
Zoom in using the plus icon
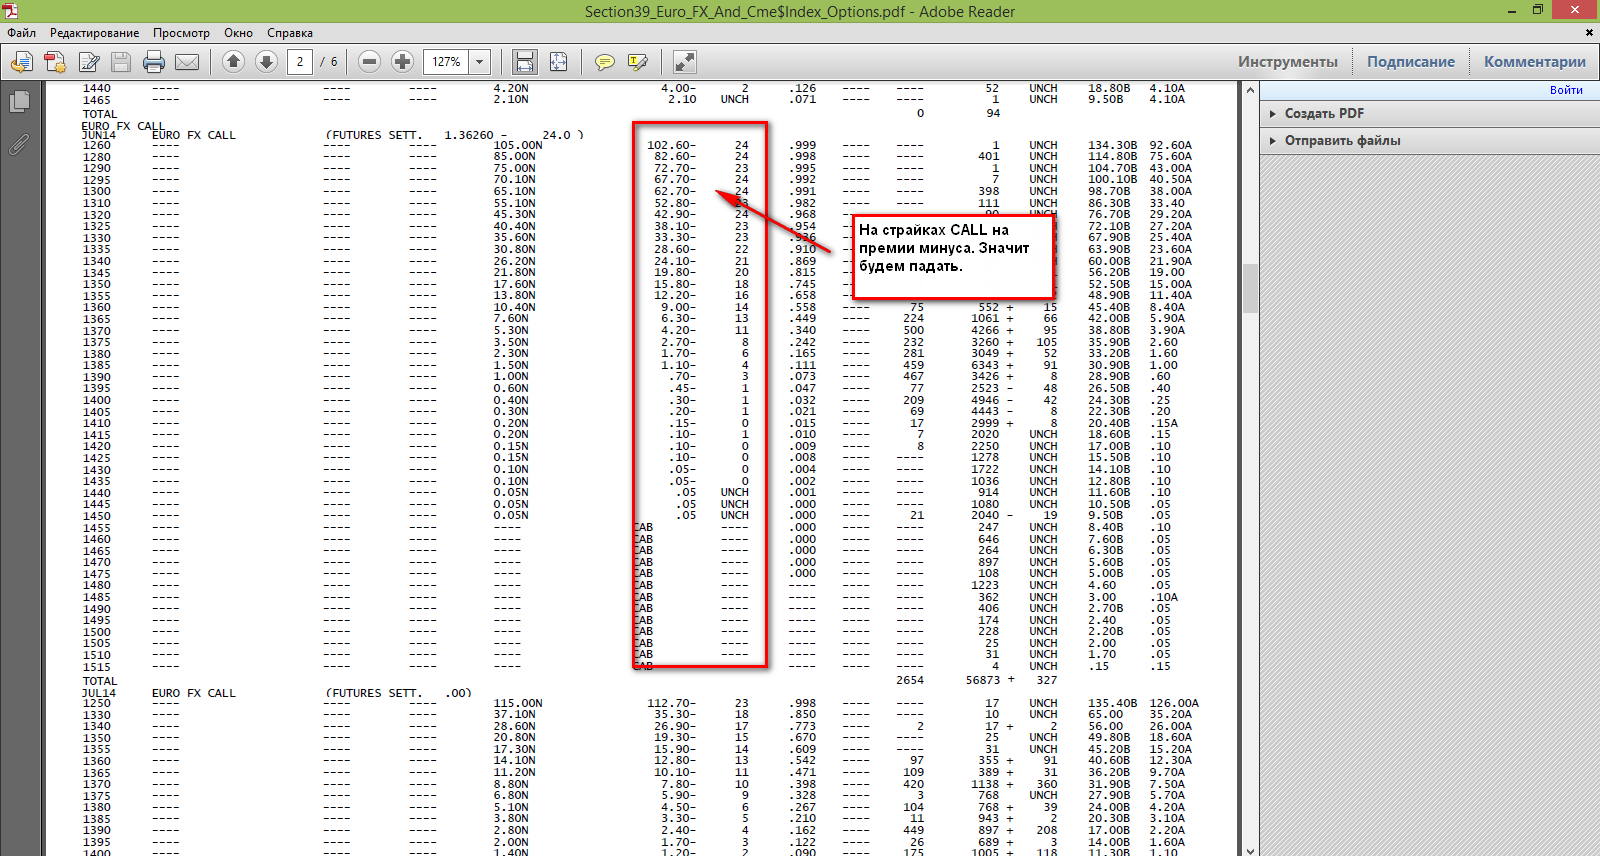402,62
